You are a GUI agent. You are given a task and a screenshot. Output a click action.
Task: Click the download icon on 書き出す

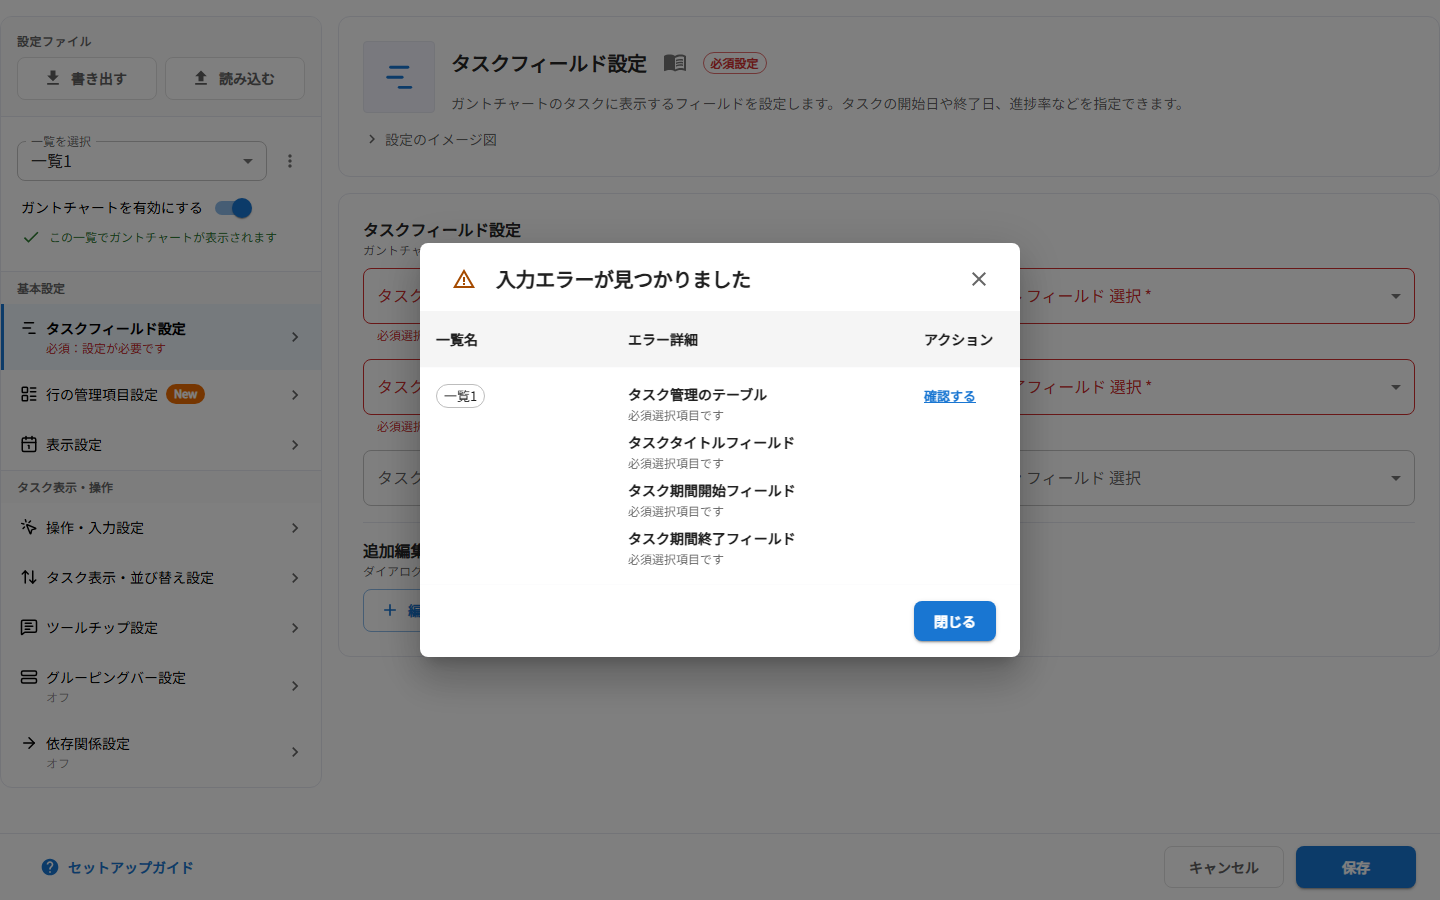coord(53,77)
